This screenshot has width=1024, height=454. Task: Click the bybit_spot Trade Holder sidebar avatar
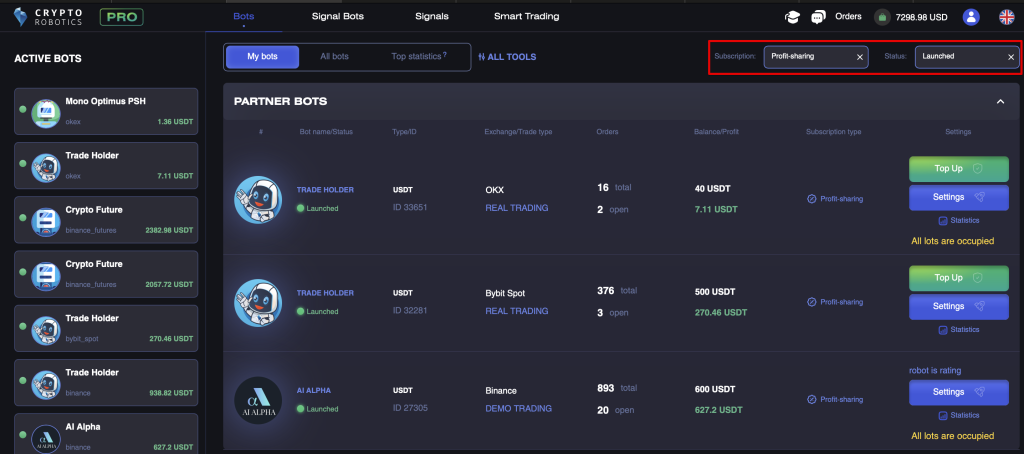[46, 331]
